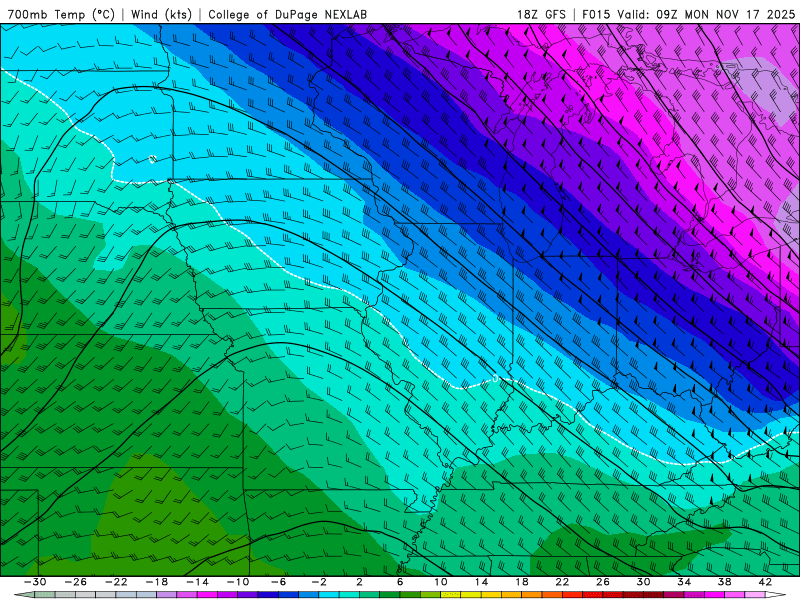
Task: Click the -22 label on the color scale
Action: [x=116, y=582]
